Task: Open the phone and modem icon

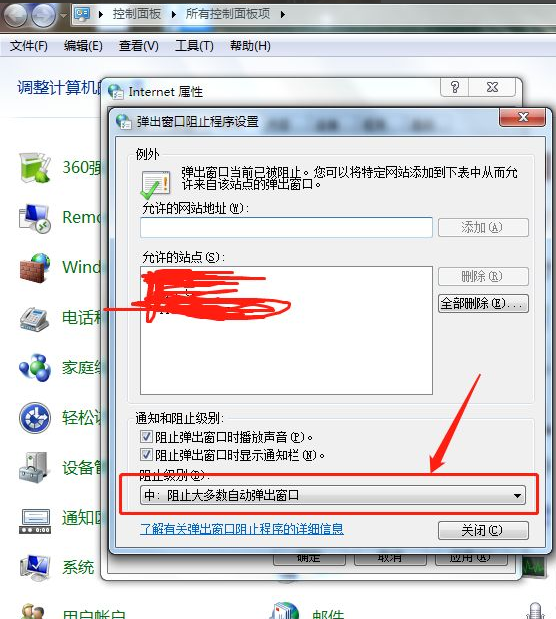Action: [35, 319]
